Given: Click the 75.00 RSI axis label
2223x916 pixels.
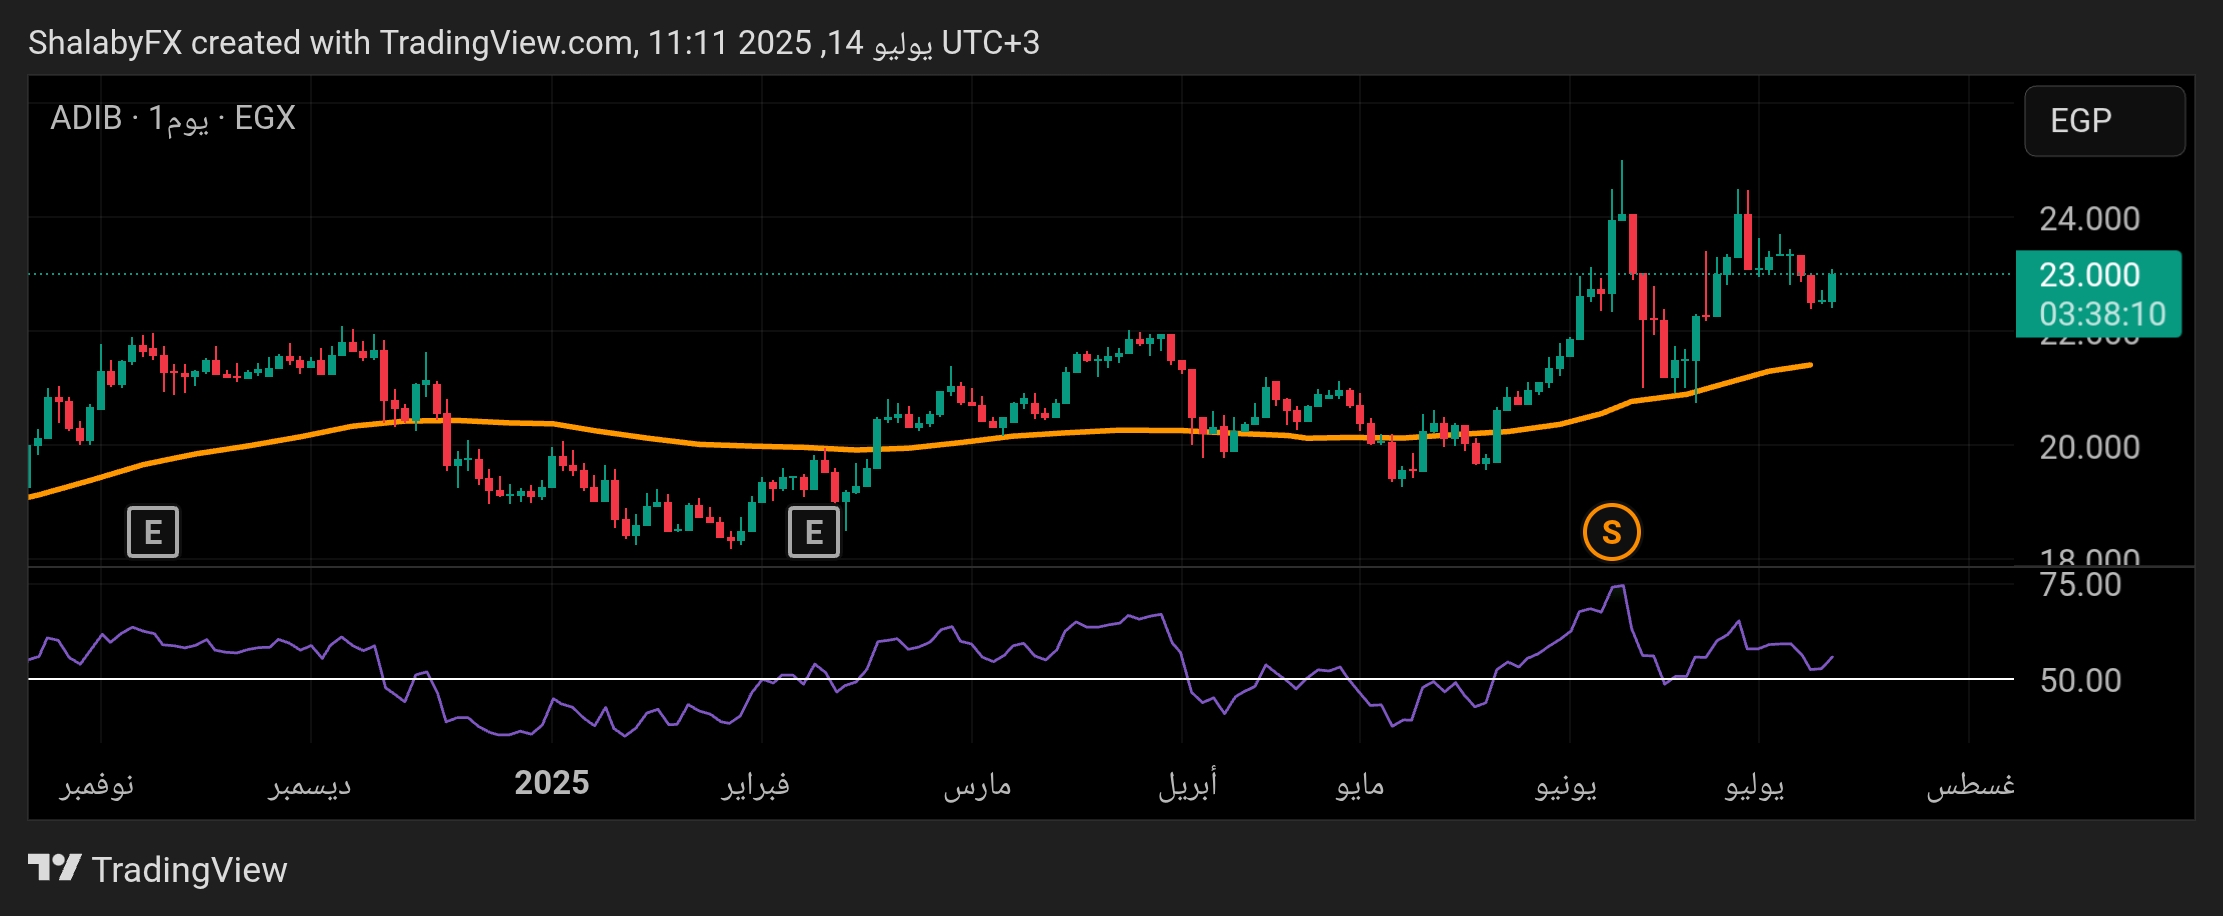Looking at the screenshot, I should pos(2080,584).
